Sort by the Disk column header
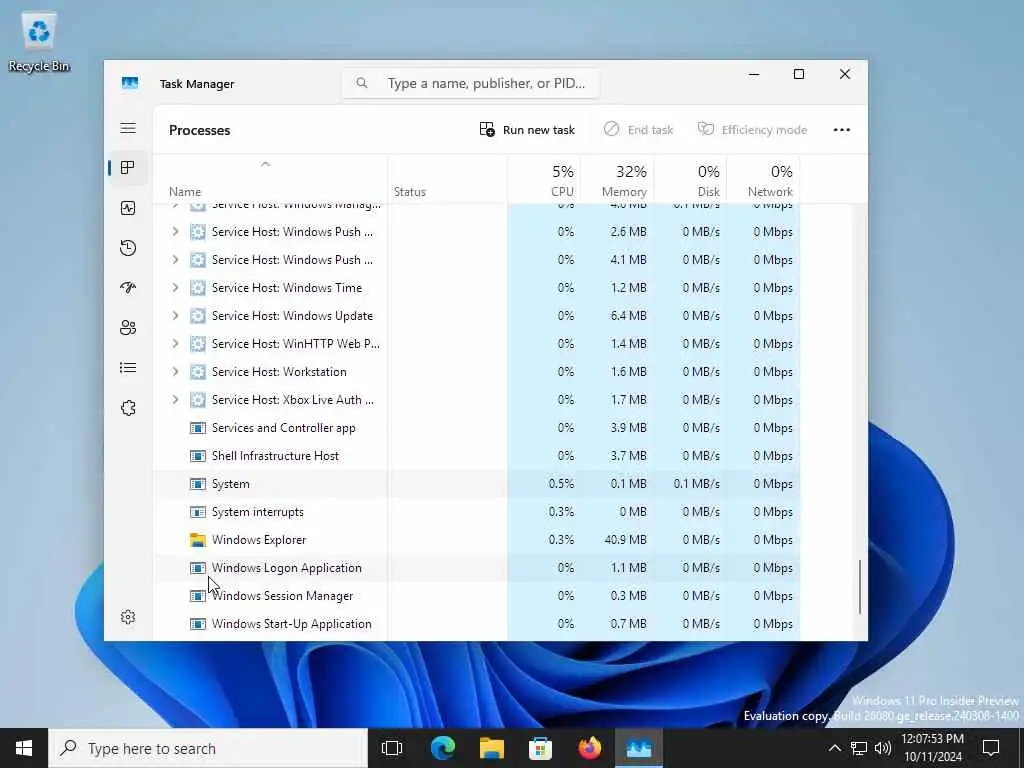 click(x=690, y=179)
